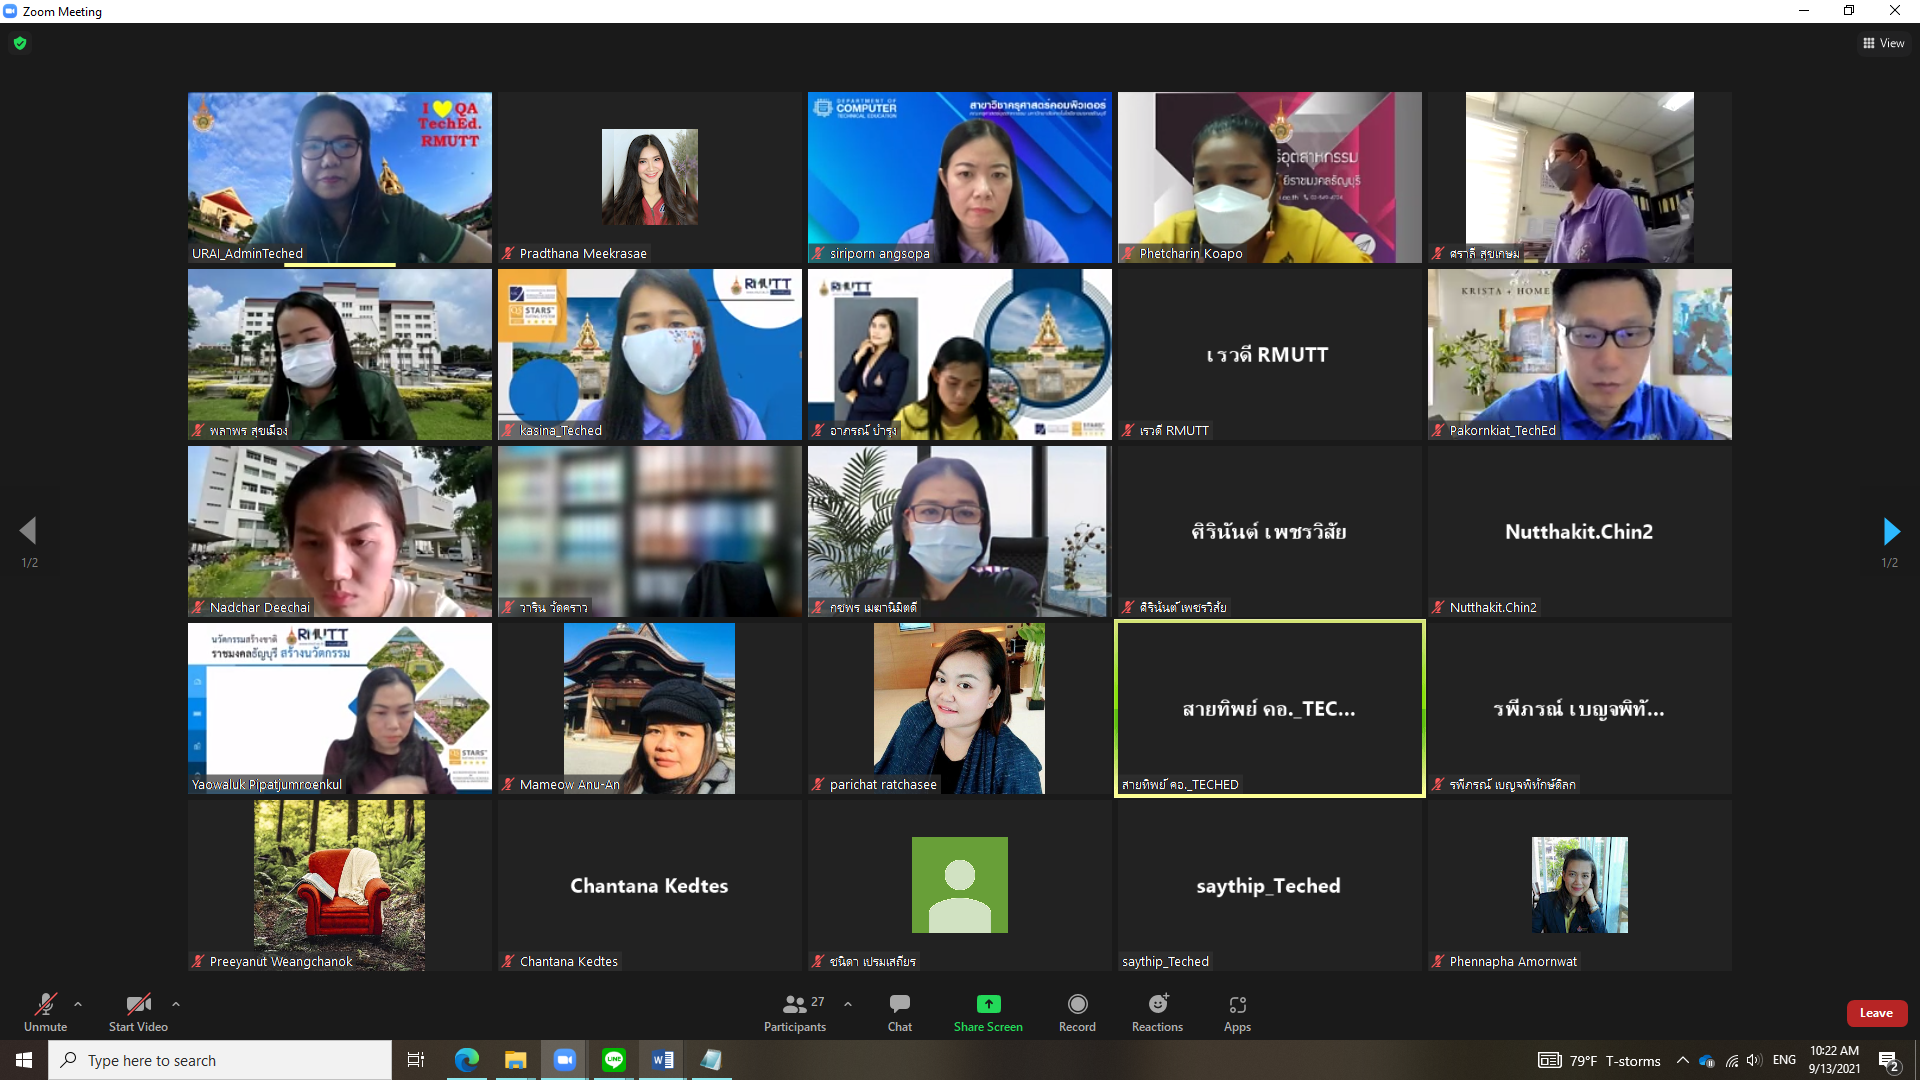Open the network Wi-Fi tray icon
The height and width of the screenshot is (1080, 1920).
click(1731, 1060)
